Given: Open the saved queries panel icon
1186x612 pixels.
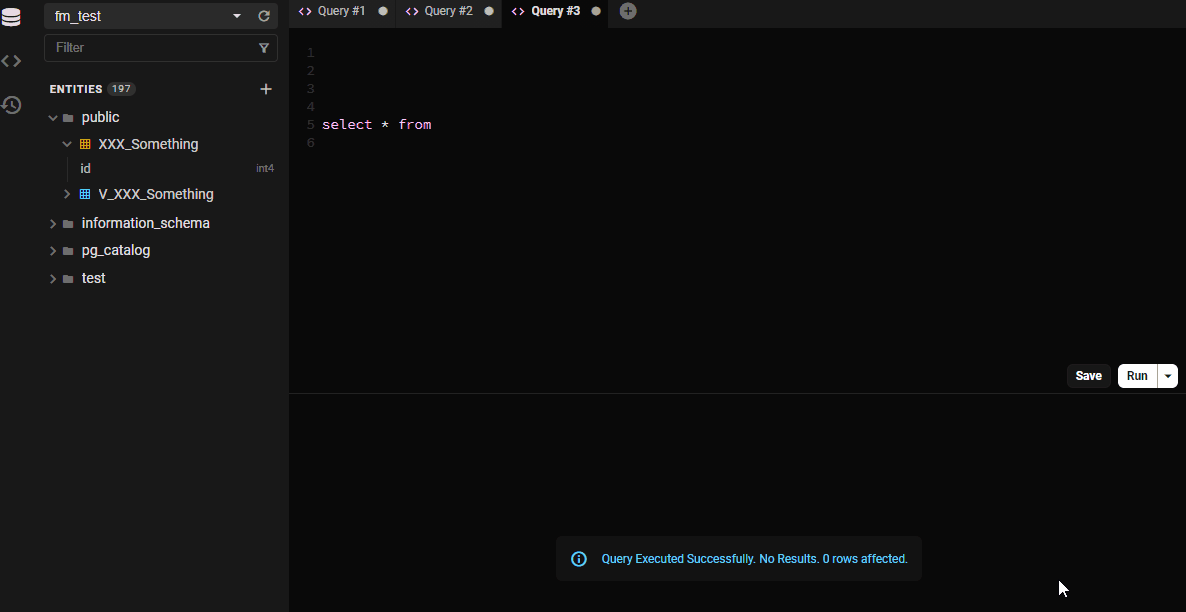Looking at the screenshot, I should (x=11, y=60).
